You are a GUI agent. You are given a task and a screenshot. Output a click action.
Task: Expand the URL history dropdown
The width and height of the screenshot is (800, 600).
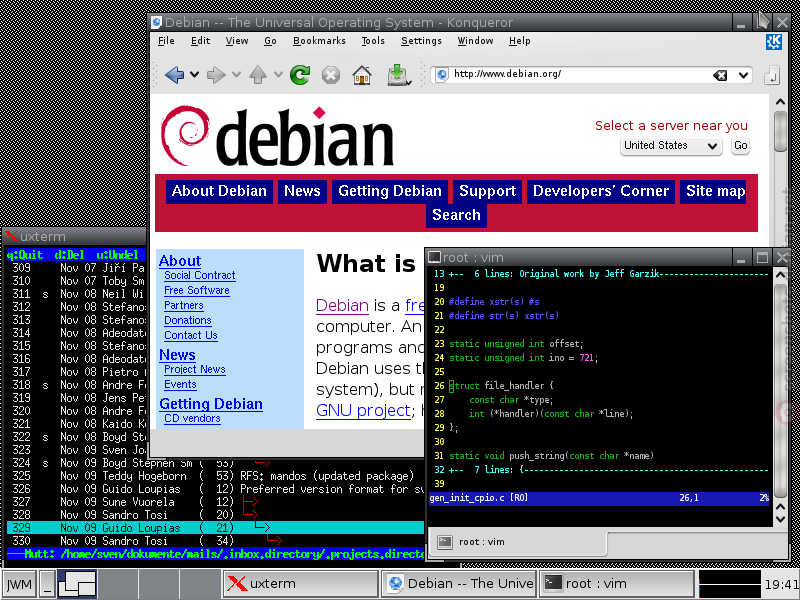pos(743,76)
